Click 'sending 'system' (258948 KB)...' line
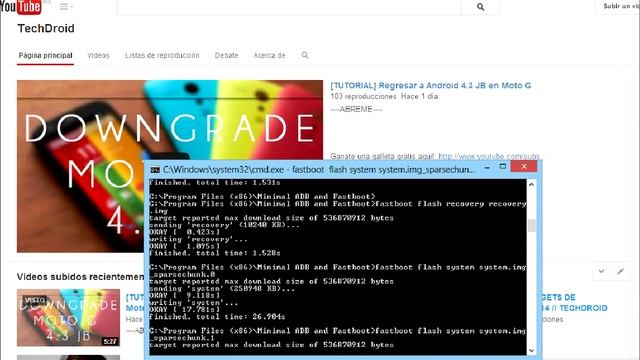640x360 pixels. pyautogui.click(x=222, y=289)
